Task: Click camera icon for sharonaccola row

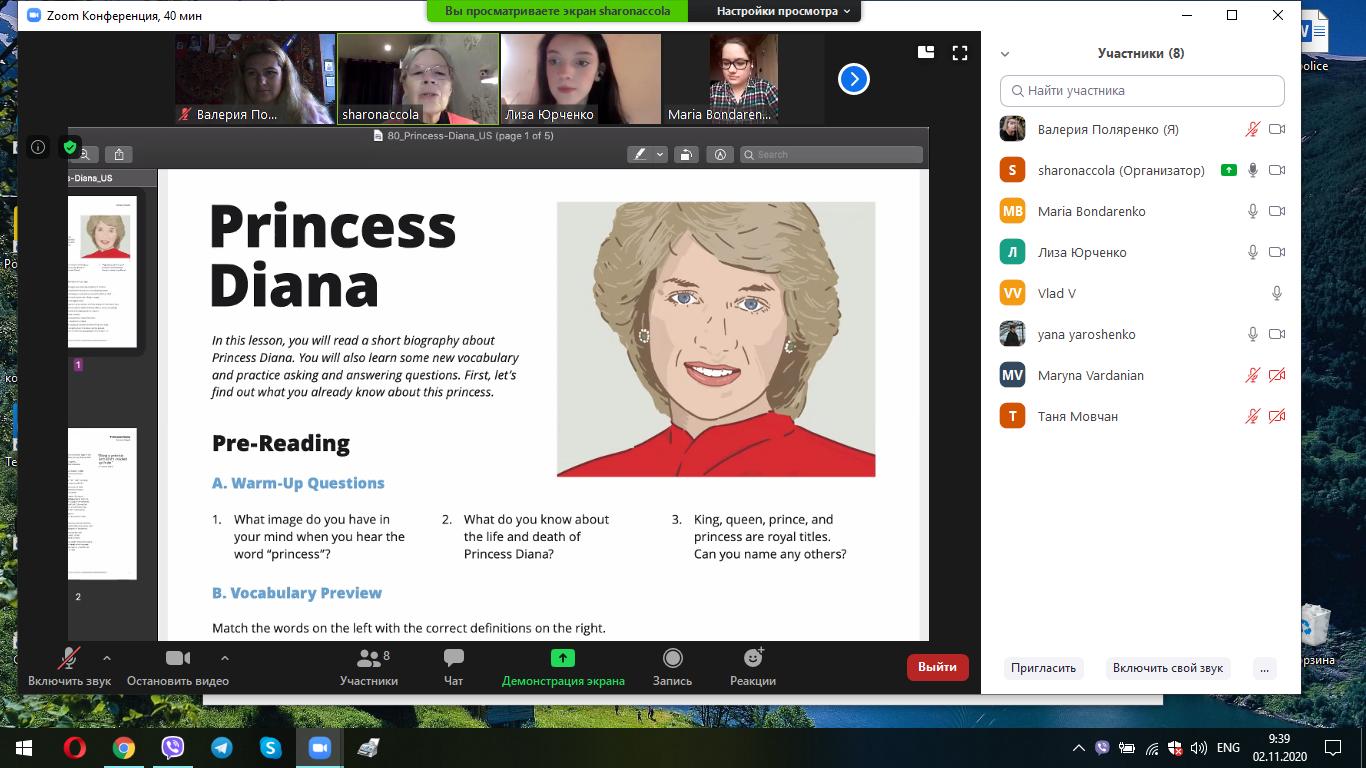Action: 1277,170
